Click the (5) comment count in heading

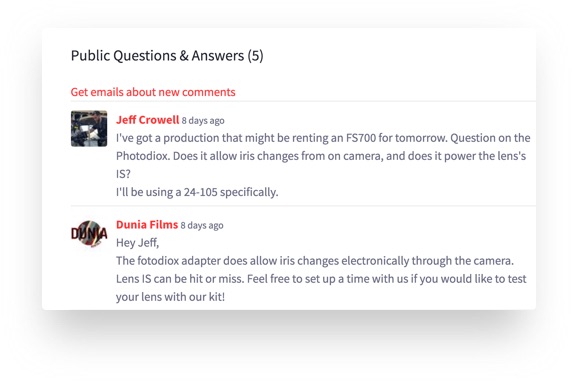tap(255, 55)
